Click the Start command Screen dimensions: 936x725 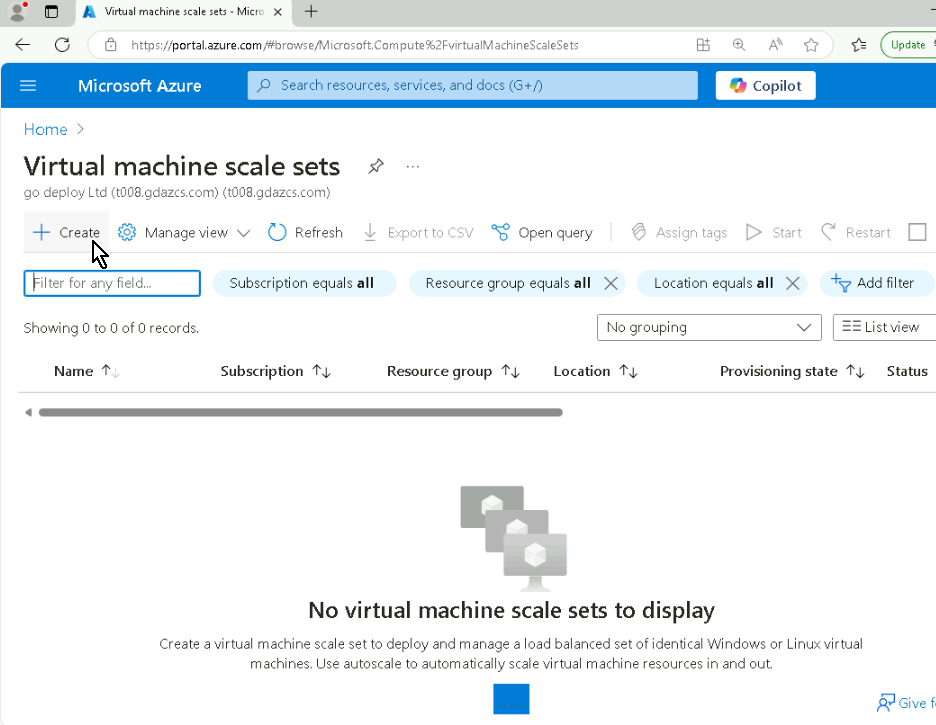point(774,233)
